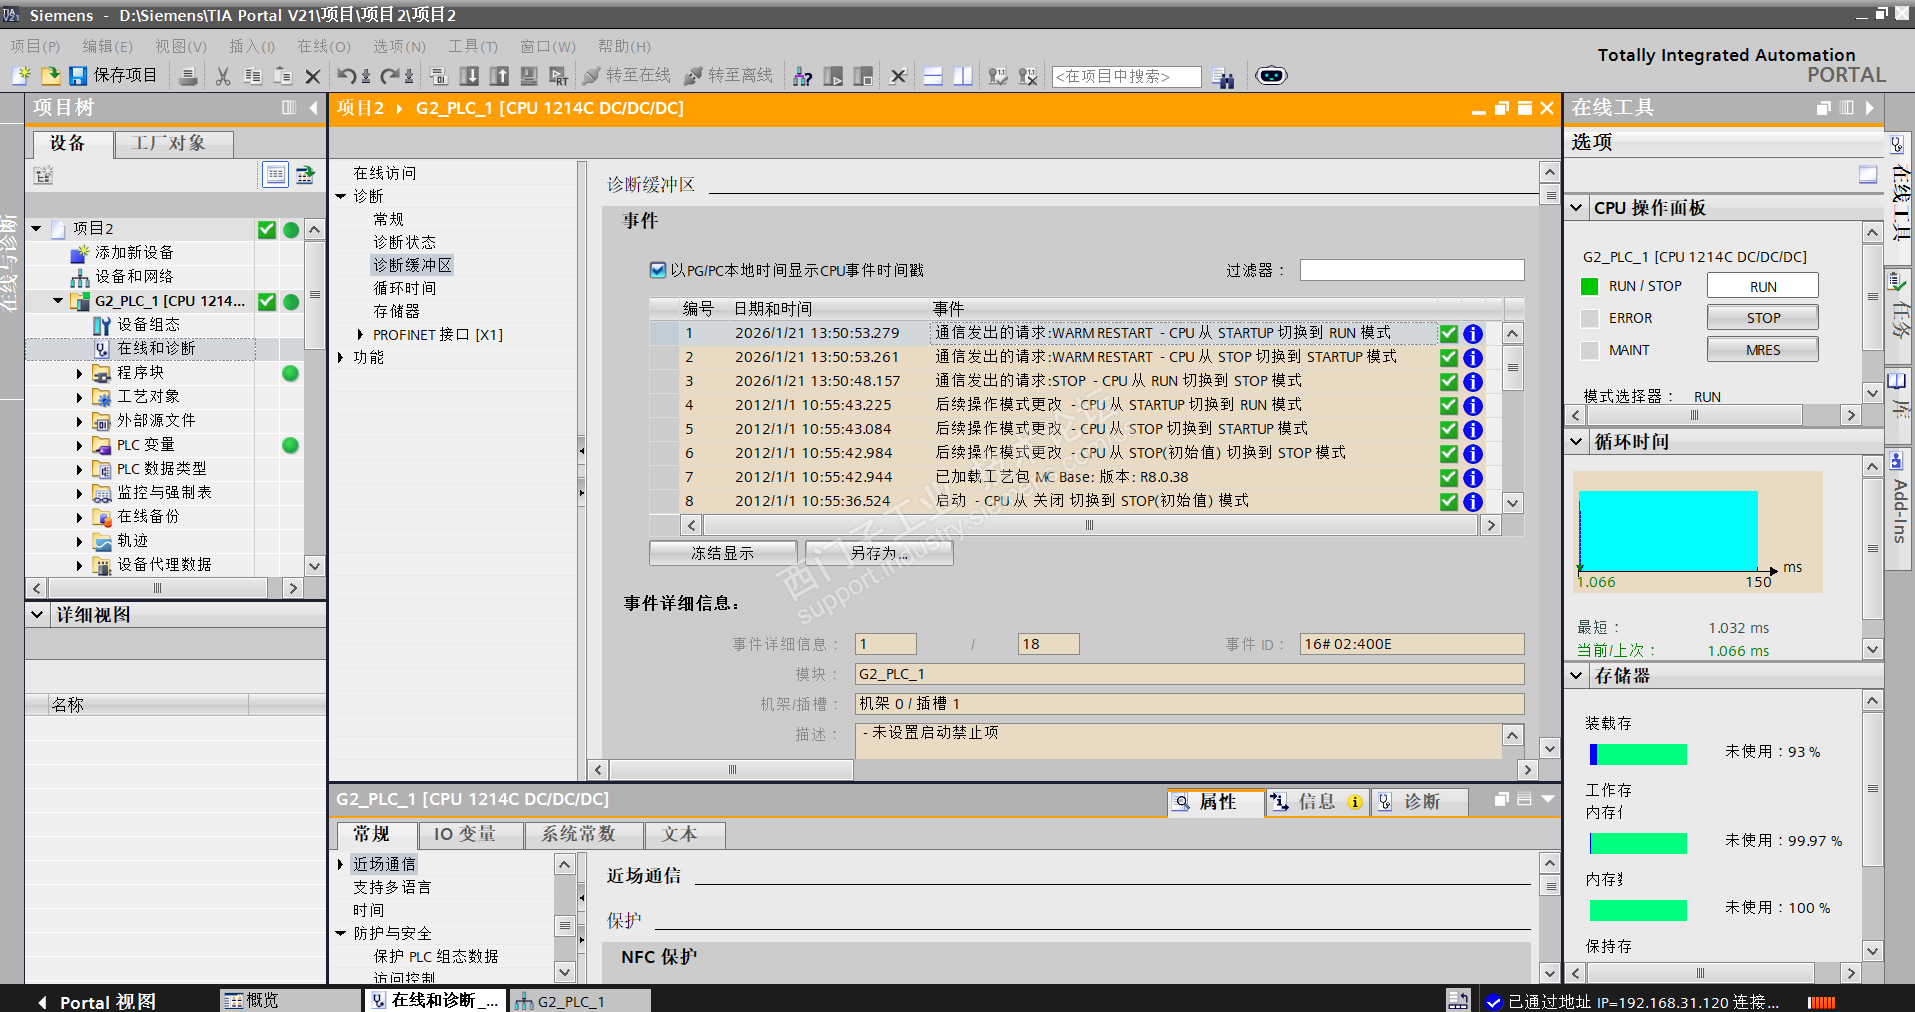This screenshot has width=1915, height=1012.
Task: Click the 保存项目 button
Action: [x=113, y=76]
